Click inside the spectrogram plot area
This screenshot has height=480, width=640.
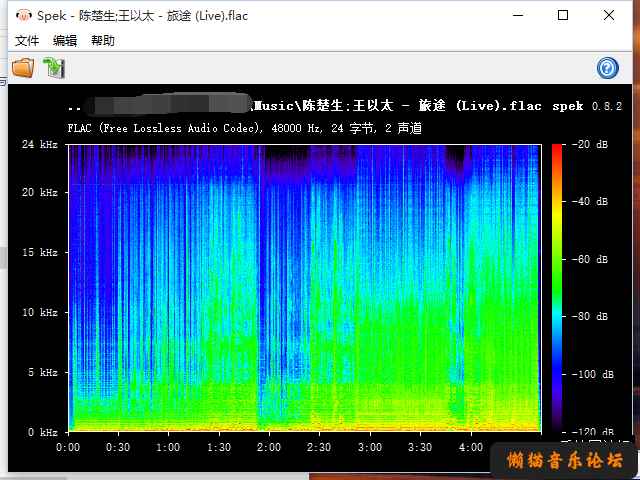(x=305, y=288)
